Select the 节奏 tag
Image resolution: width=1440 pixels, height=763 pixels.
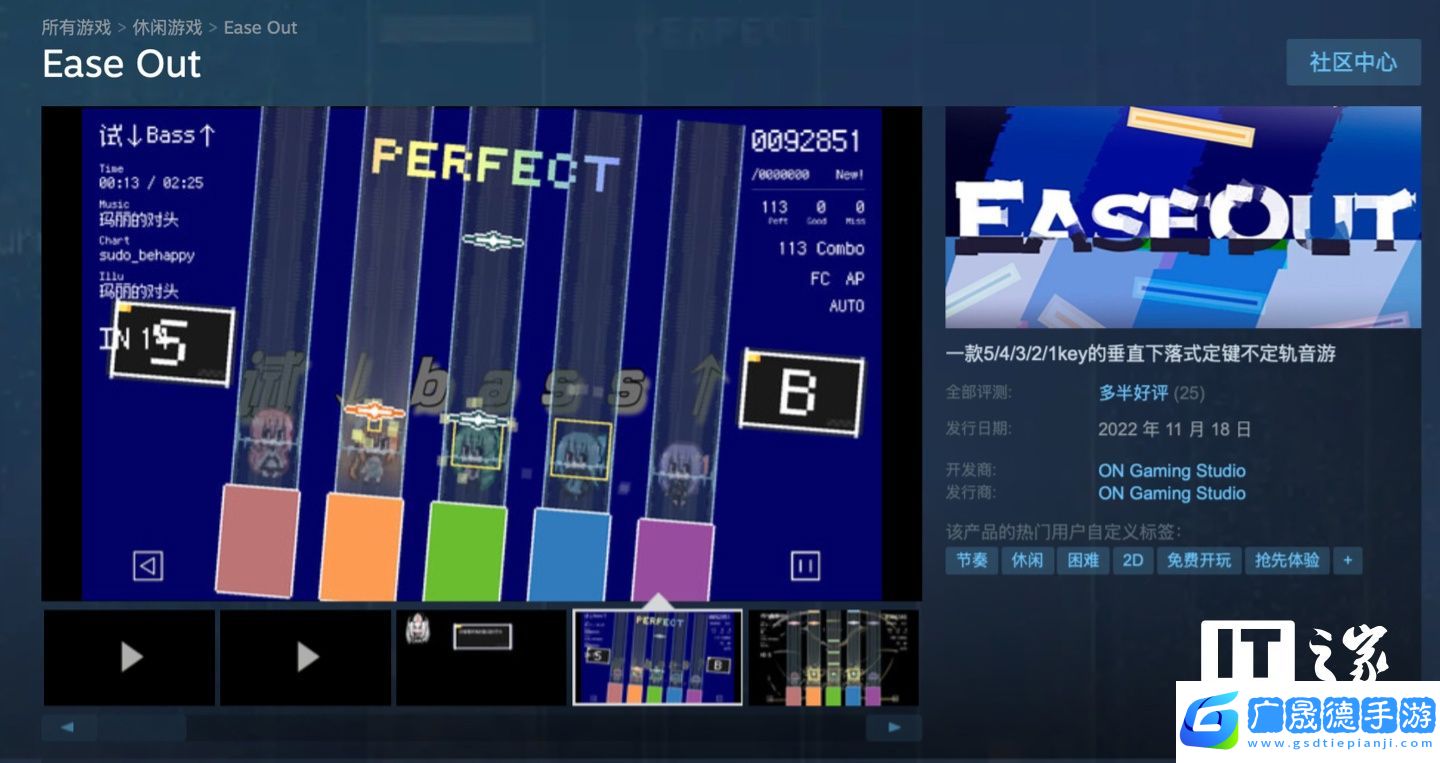(x=972, y=560)
